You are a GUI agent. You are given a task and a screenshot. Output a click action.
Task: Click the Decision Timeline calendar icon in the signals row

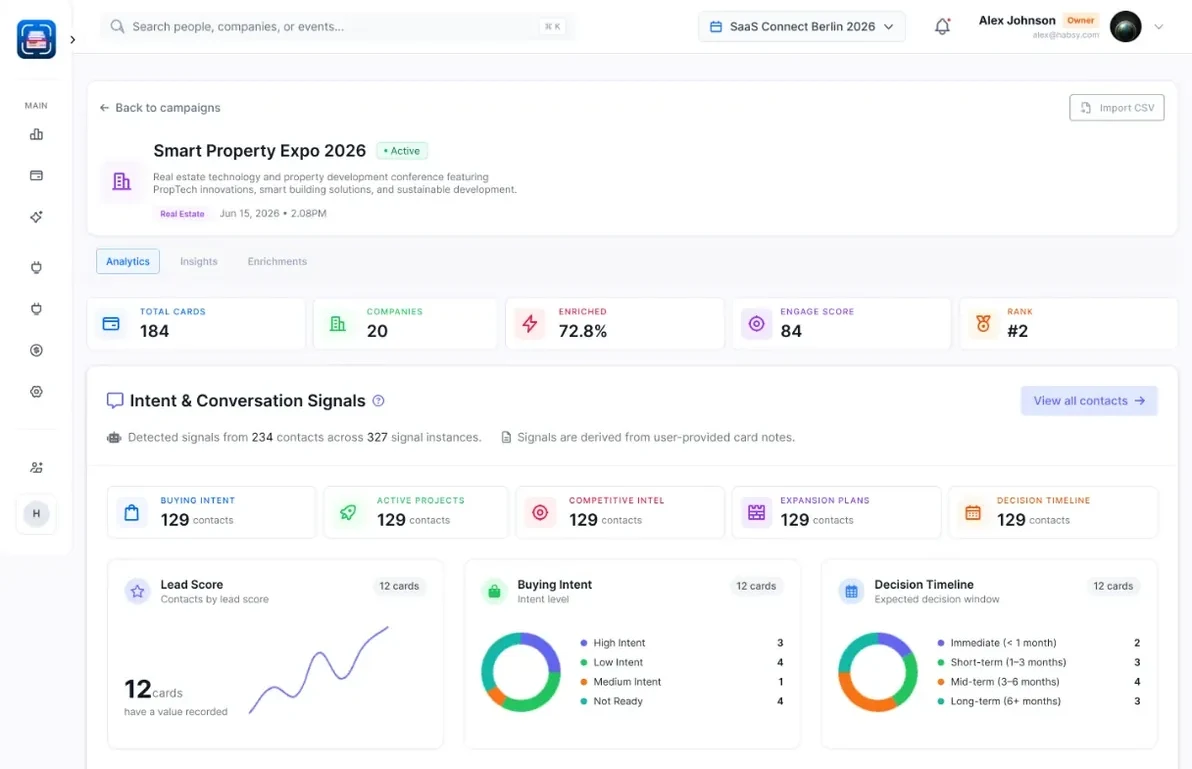pos(973,513)
